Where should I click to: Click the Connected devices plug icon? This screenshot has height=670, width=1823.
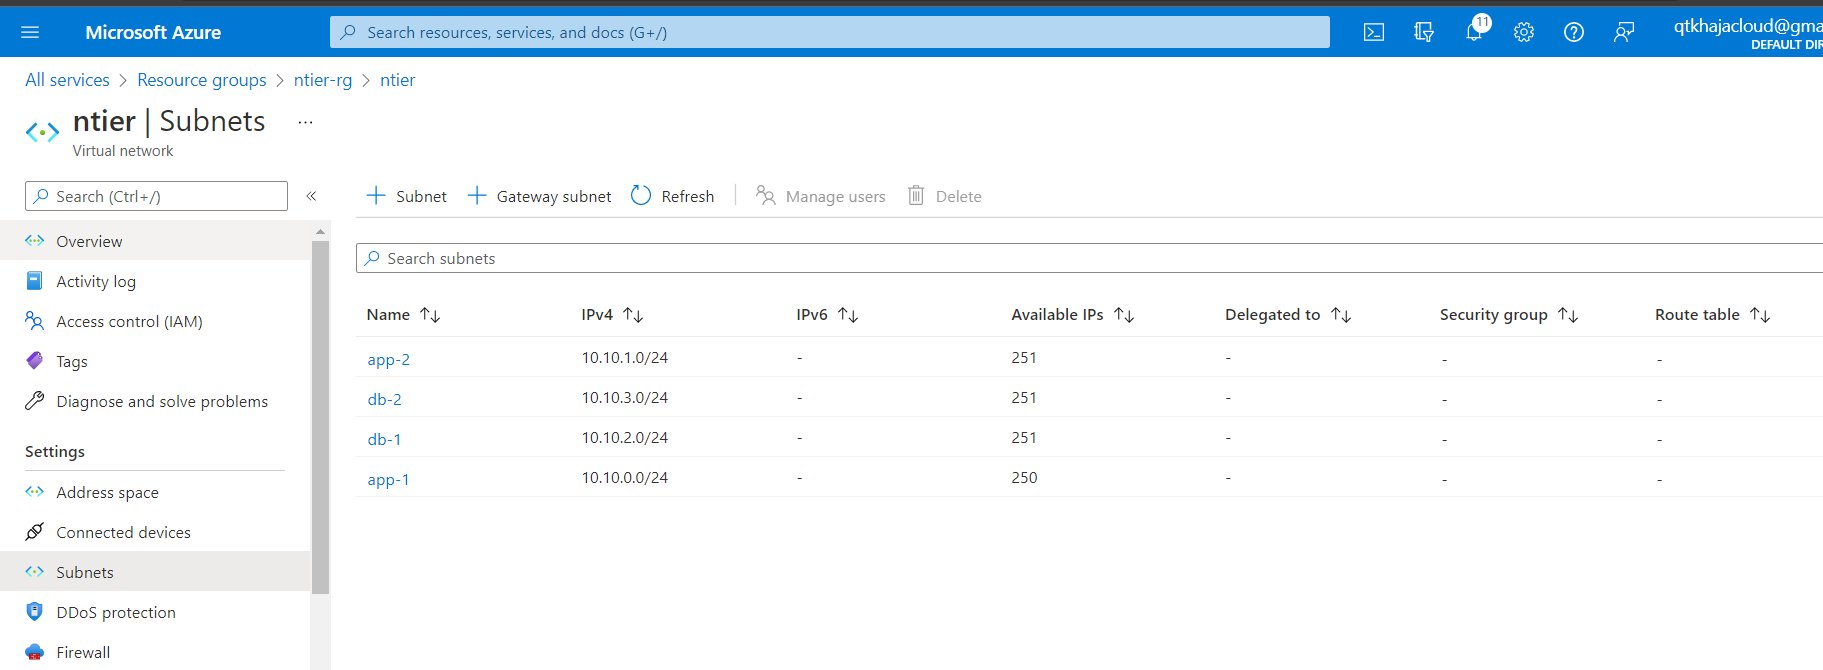tap(35, 531)
